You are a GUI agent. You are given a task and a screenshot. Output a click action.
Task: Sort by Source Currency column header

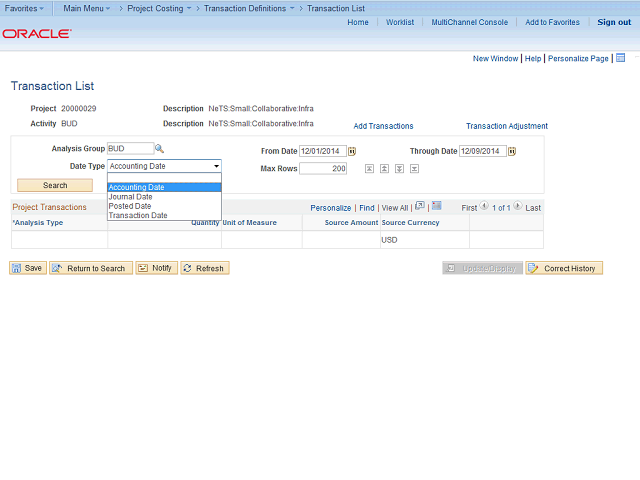[x=410, y=222]
